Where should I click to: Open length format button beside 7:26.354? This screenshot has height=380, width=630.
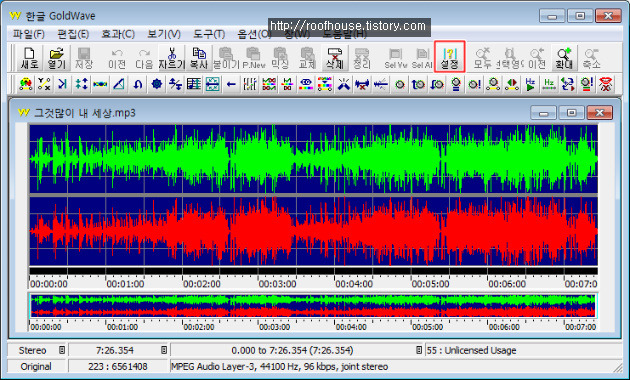[164, 350]
